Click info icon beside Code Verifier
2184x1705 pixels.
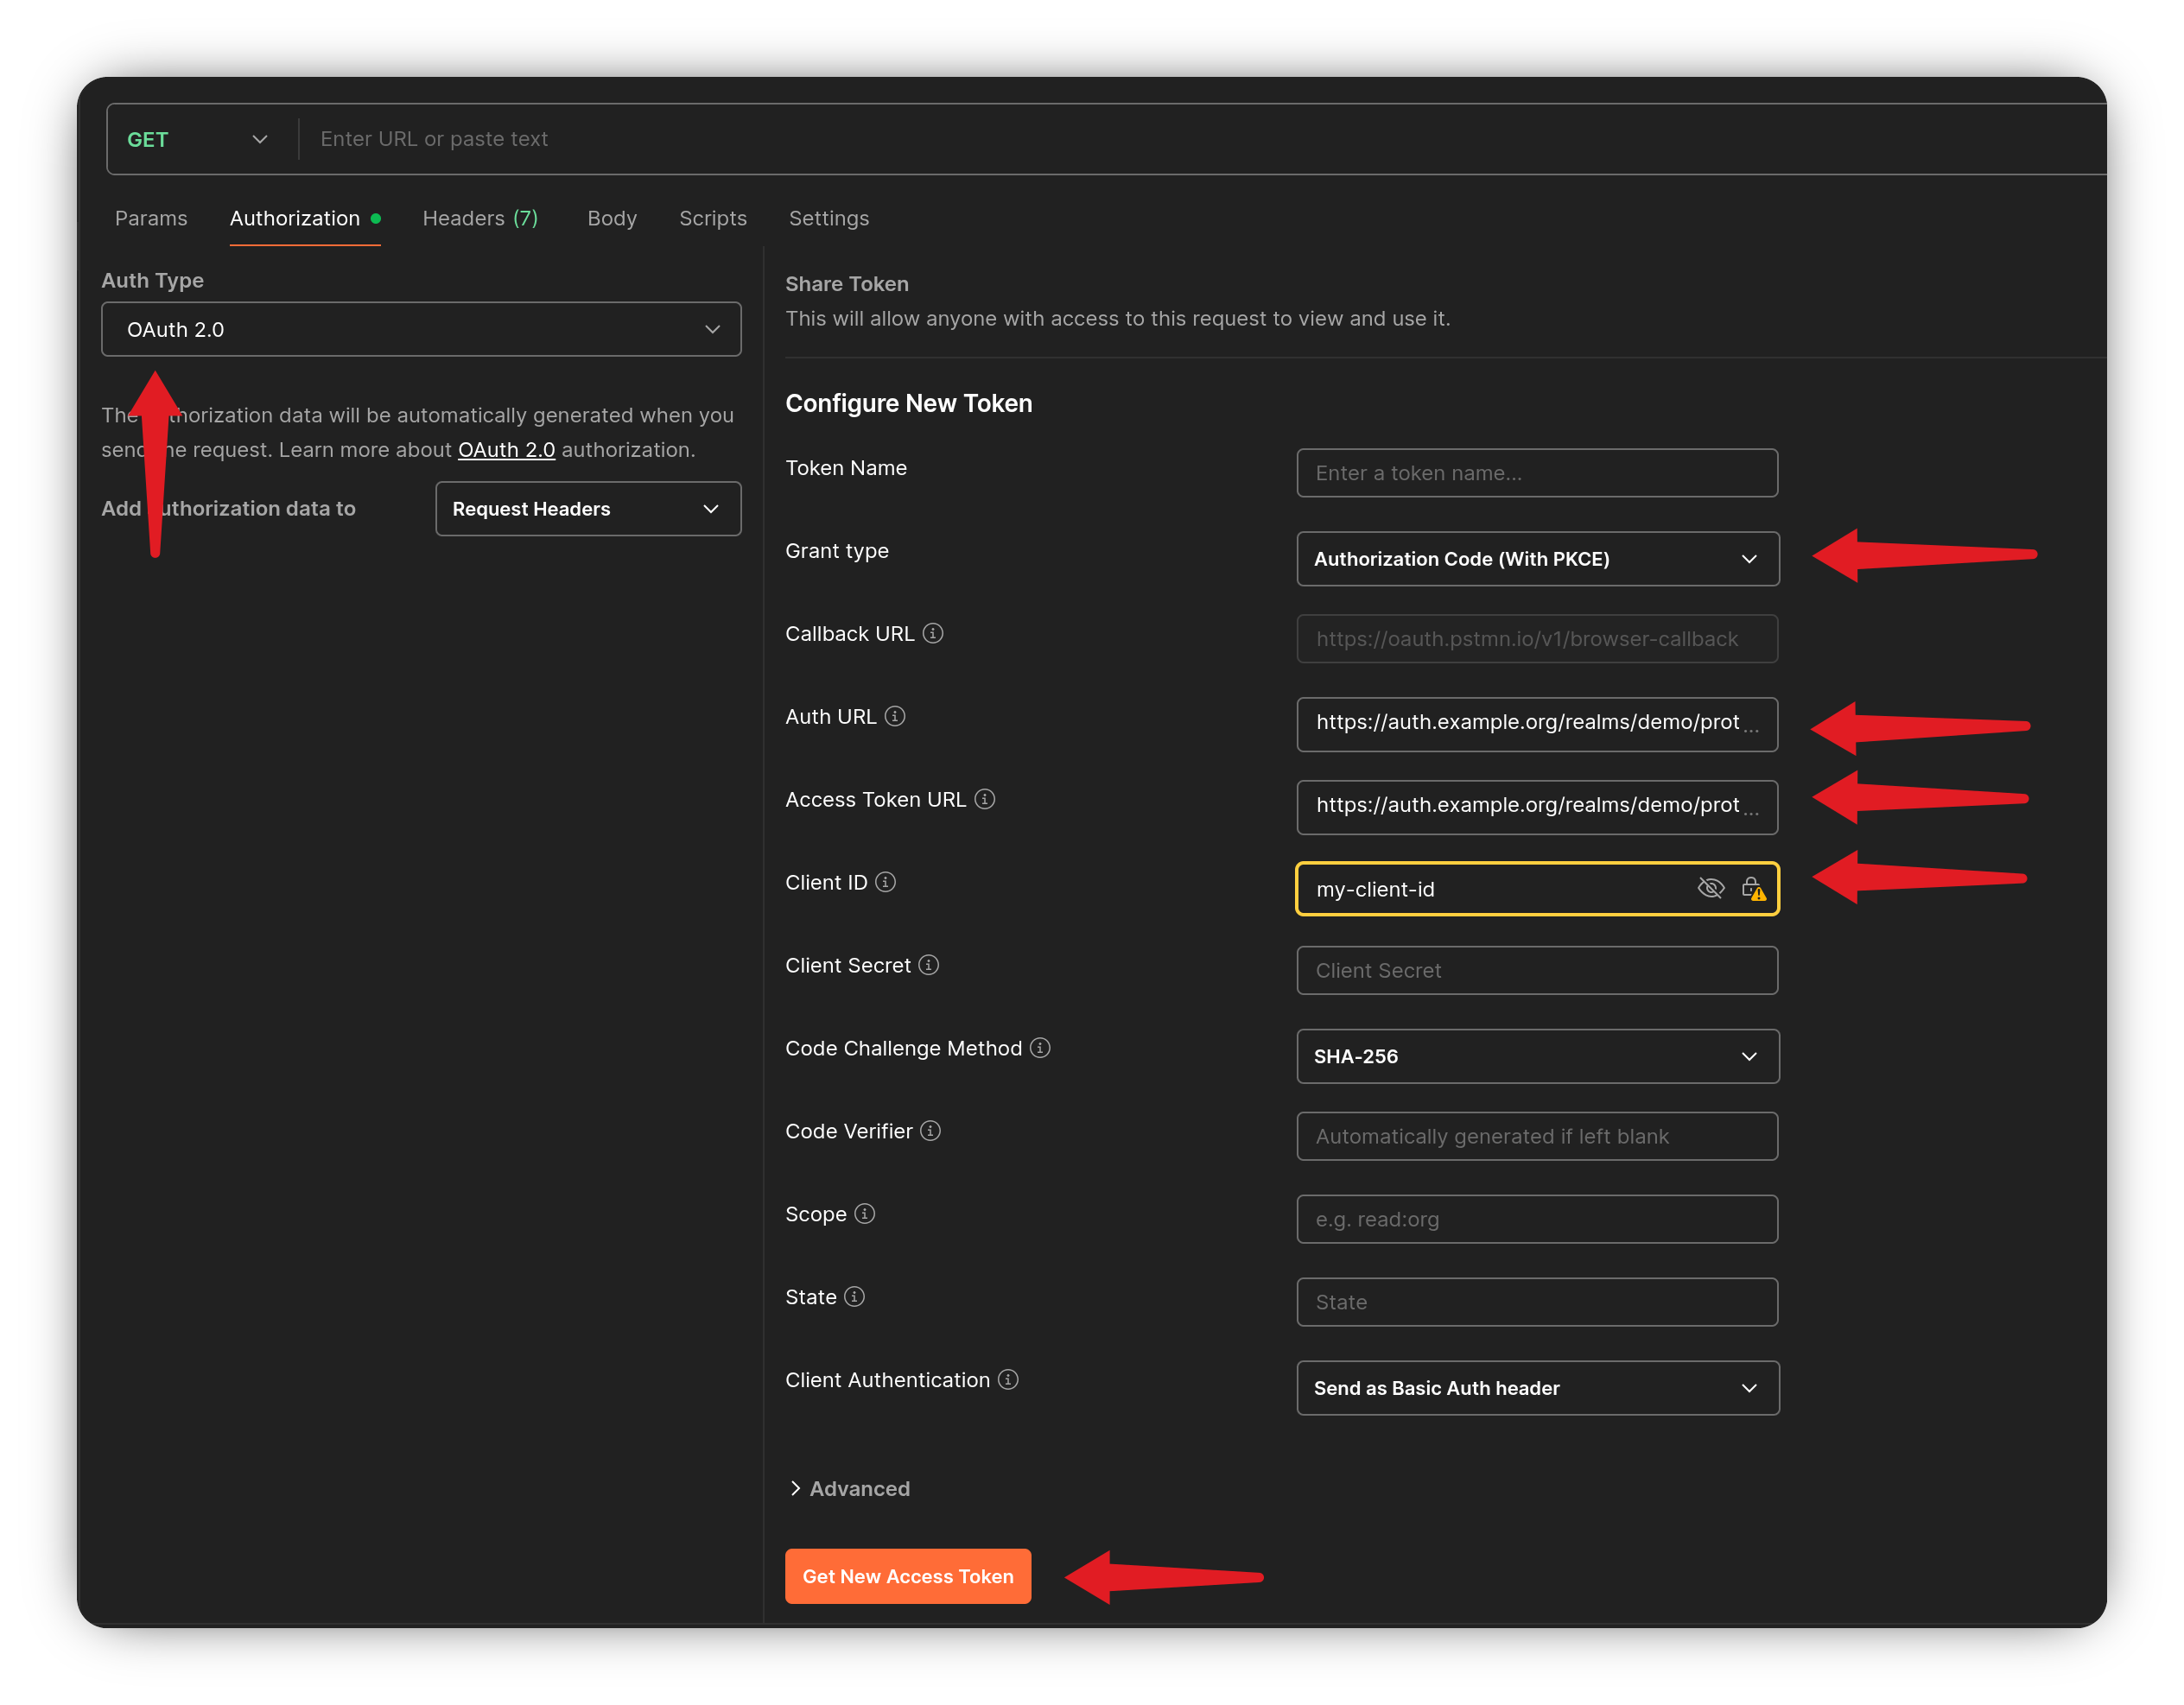pyautogui.click(x=930, y=1131)
